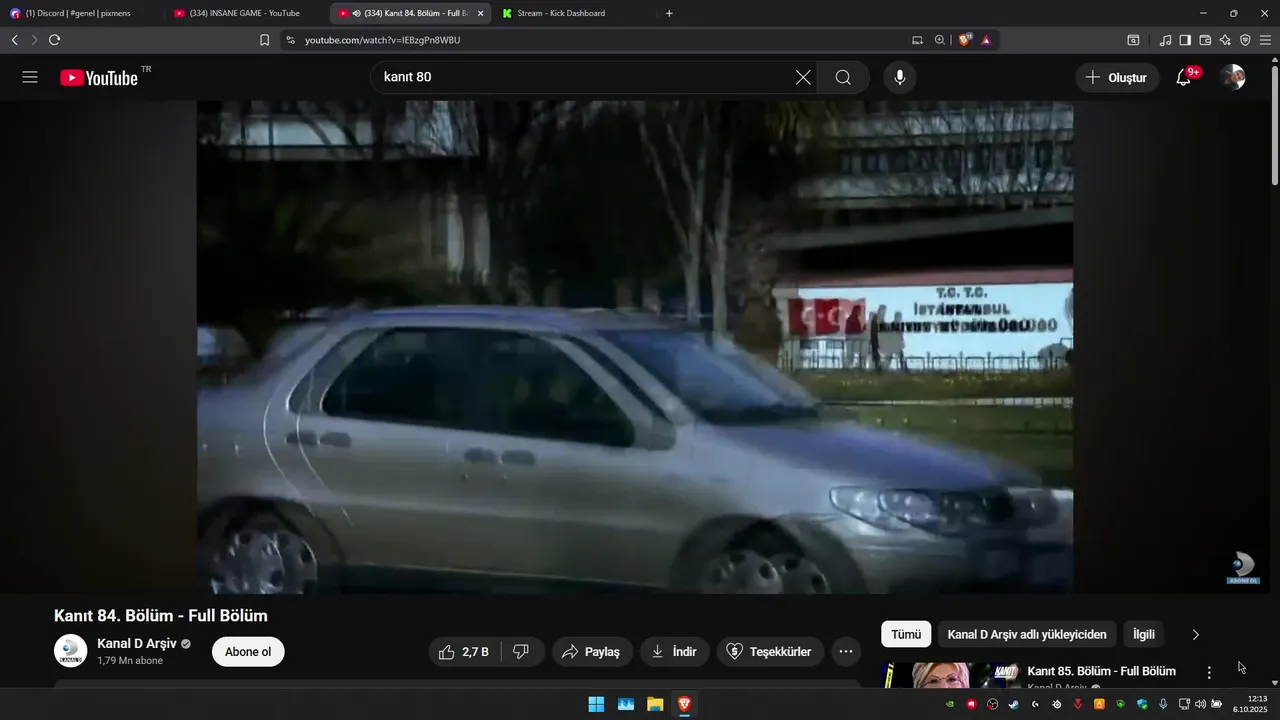Open the Kanal D Arşiv channel avatar
Image resolution: width=1280 pixels, height=720 pixels.
70,651
